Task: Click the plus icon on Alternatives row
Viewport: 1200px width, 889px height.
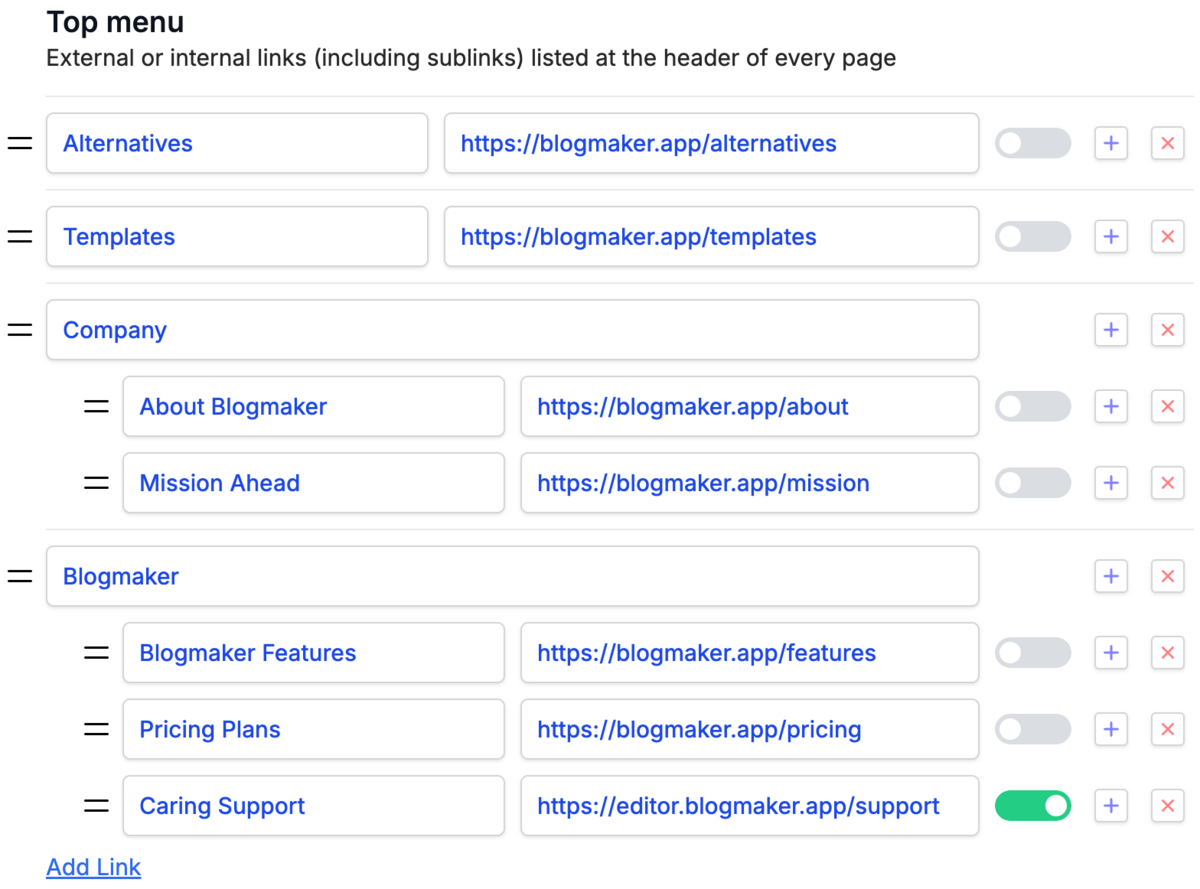Action: coord(1110,143)
